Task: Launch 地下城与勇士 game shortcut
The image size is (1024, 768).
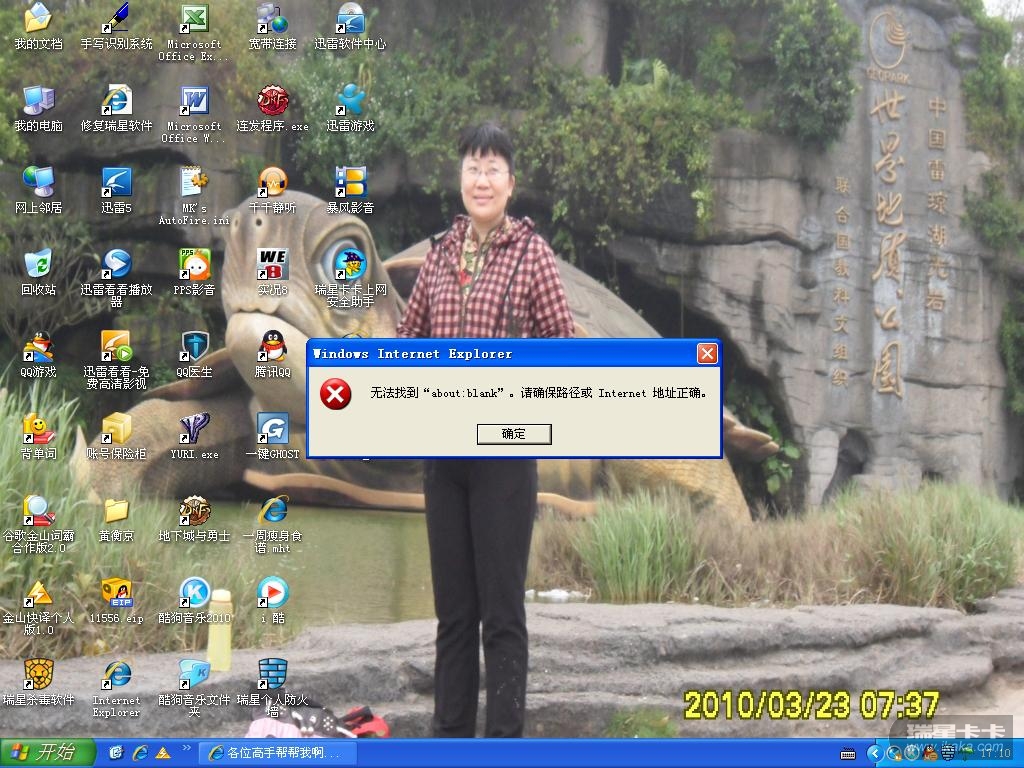Action: click(x=194, y=519)
